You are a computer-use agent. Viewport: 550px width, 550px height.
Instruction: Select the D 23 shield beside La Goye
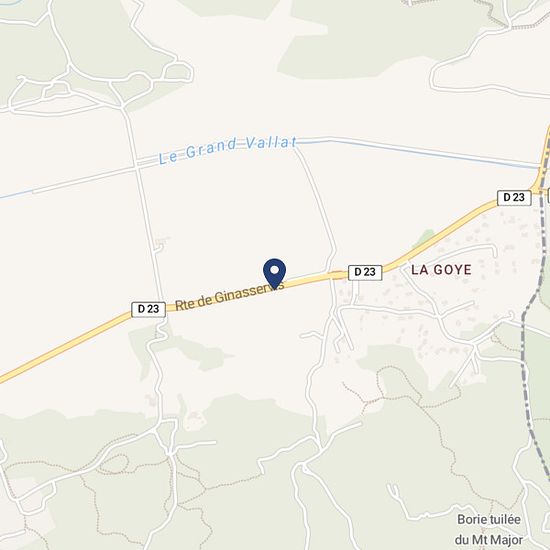[365, 272]
